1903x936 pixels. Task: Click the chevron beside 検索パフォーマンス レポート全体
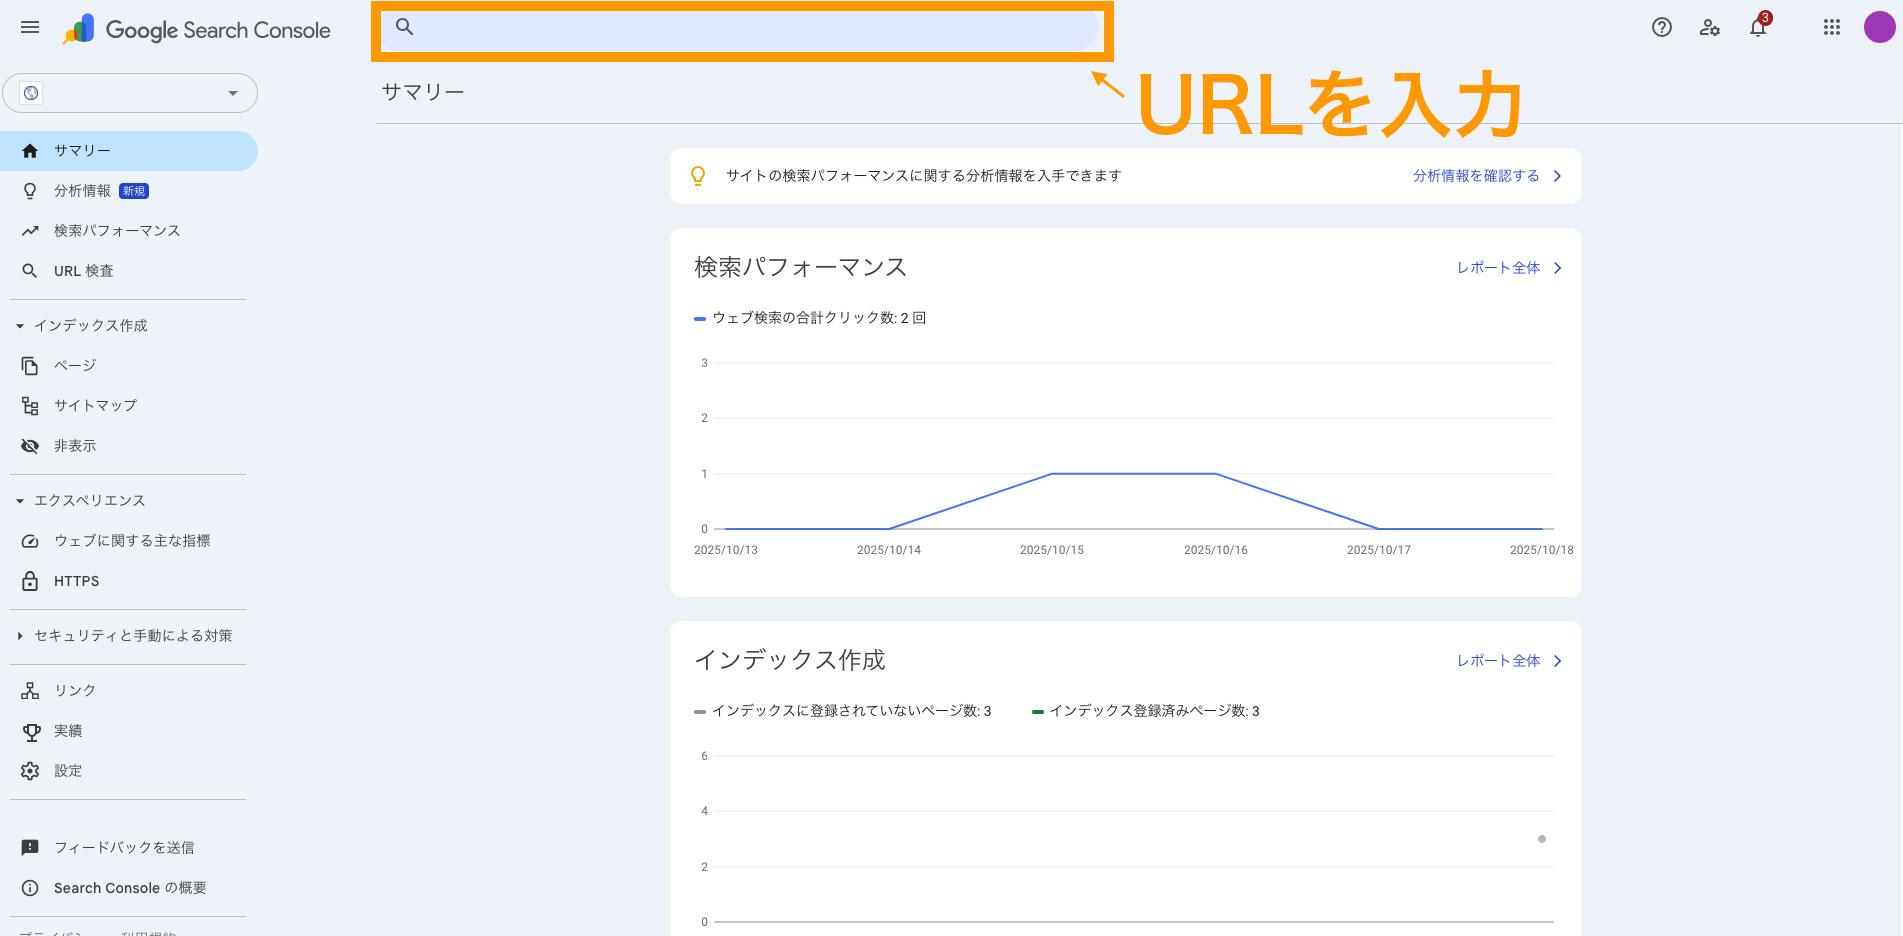(x=1557, y=268)
